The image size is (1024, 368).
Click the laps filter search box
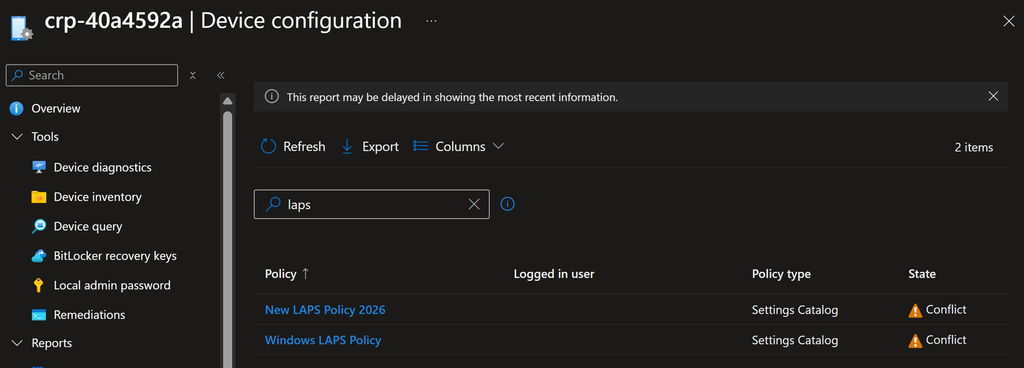tap(371, 204)
